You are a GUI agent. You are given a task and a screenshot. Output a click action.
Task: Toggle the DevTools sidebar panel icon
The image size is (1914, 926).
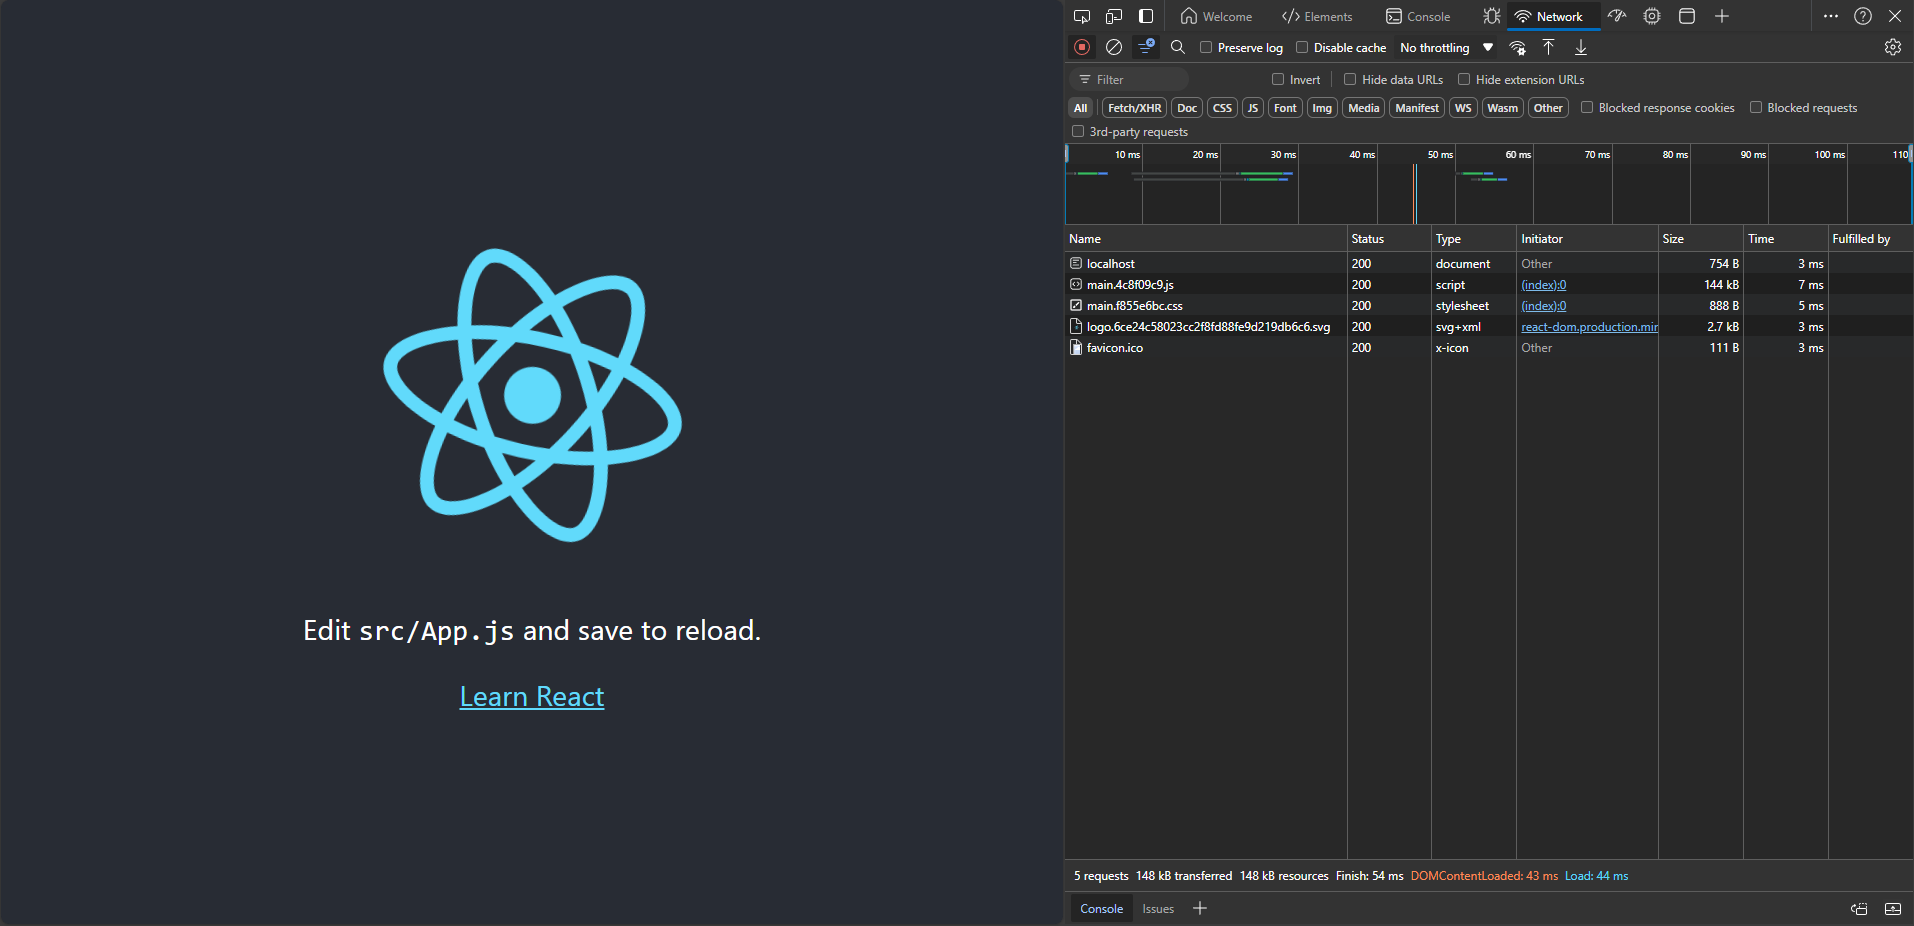coord(1146,16)
